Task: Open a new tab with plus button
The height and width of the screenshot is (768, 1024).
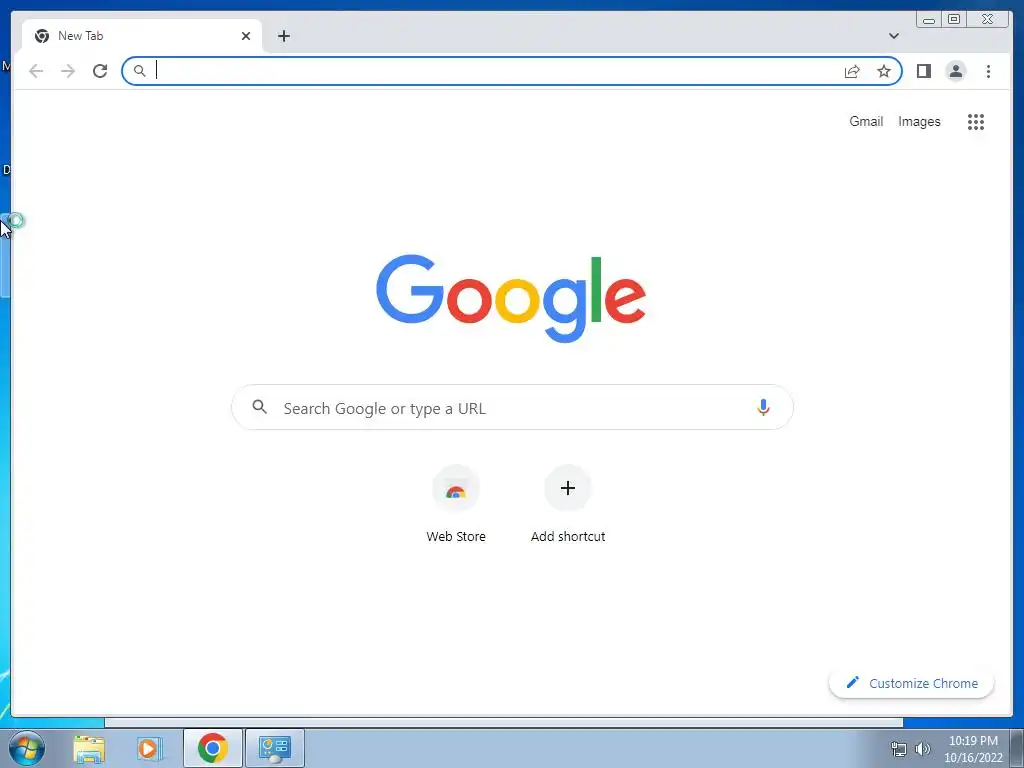Action: click(x=283, y=36)
